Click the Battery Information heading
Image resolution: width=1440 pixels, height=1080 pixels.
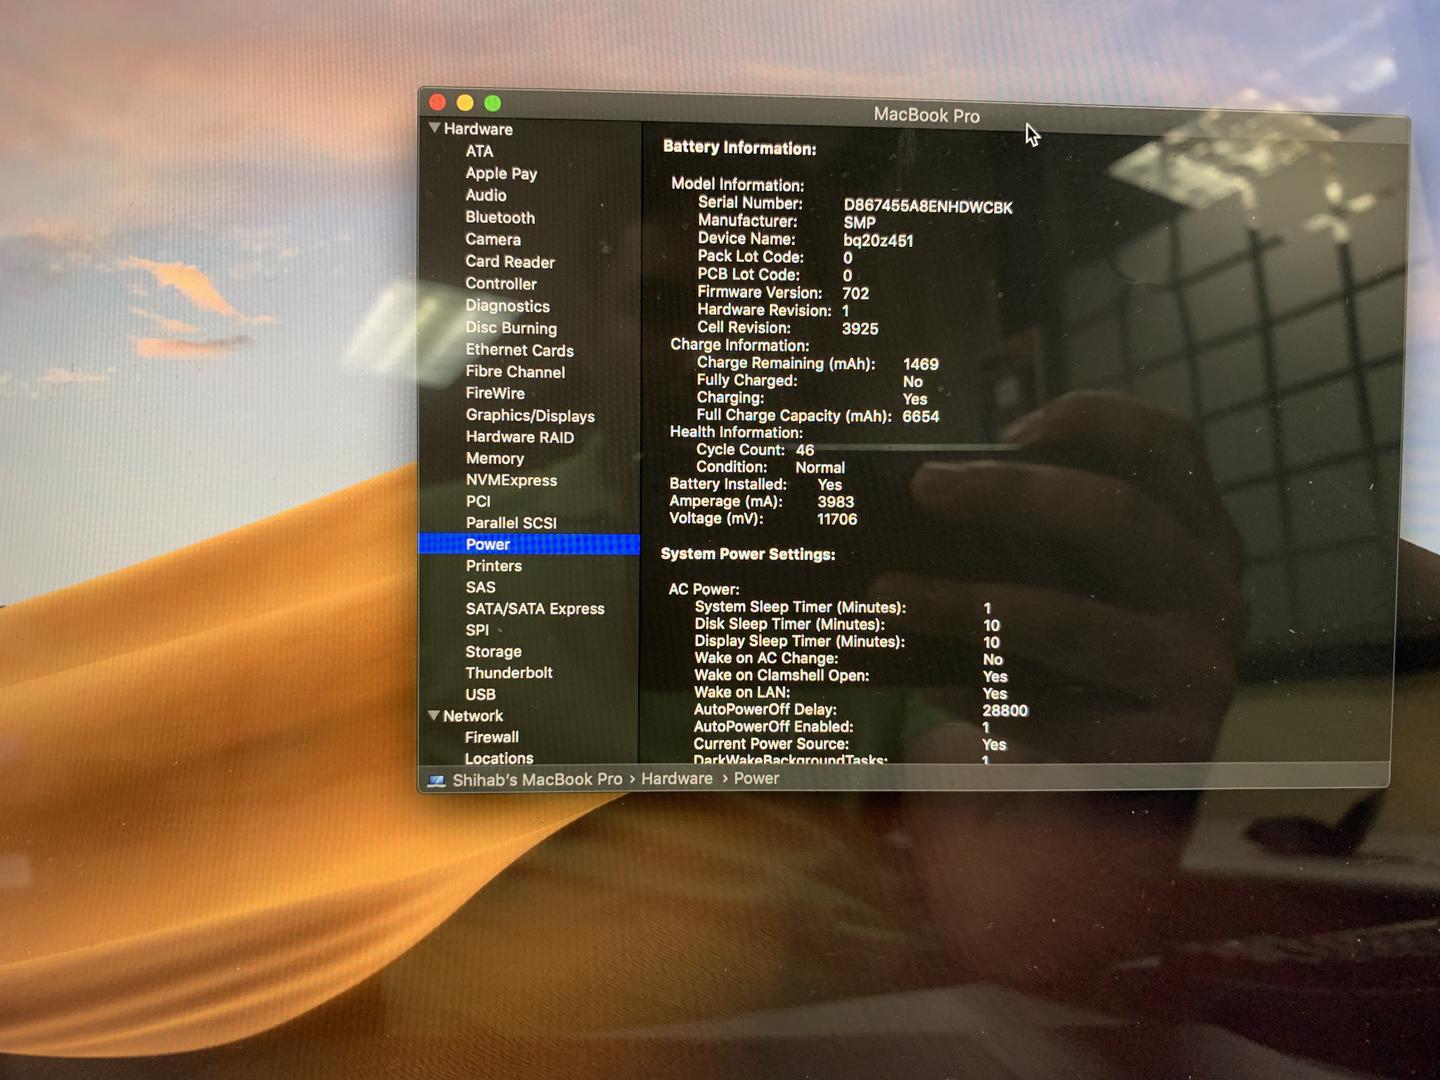tap(740, 148)
